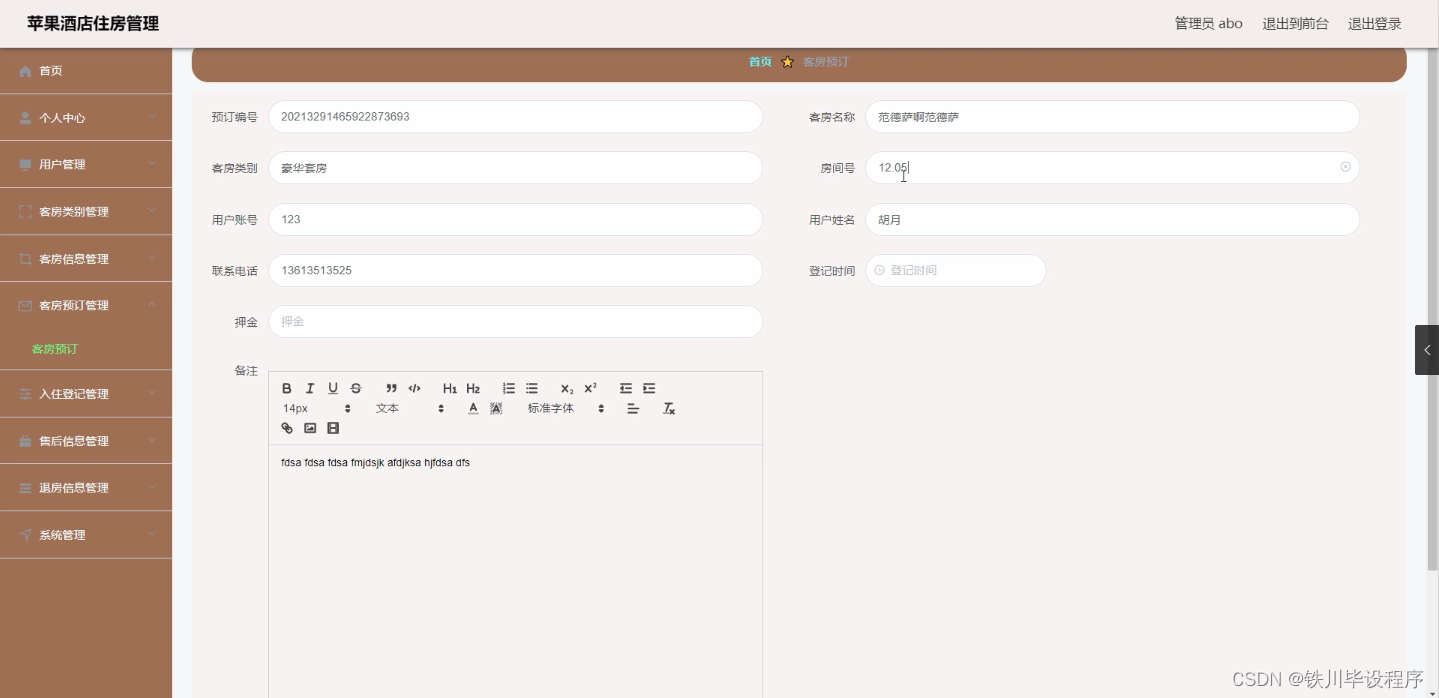Viewport: 1439px width, 698px height.
Task: Insert a video into the editor
Action: pyautogui.click(x=333, y=428)
